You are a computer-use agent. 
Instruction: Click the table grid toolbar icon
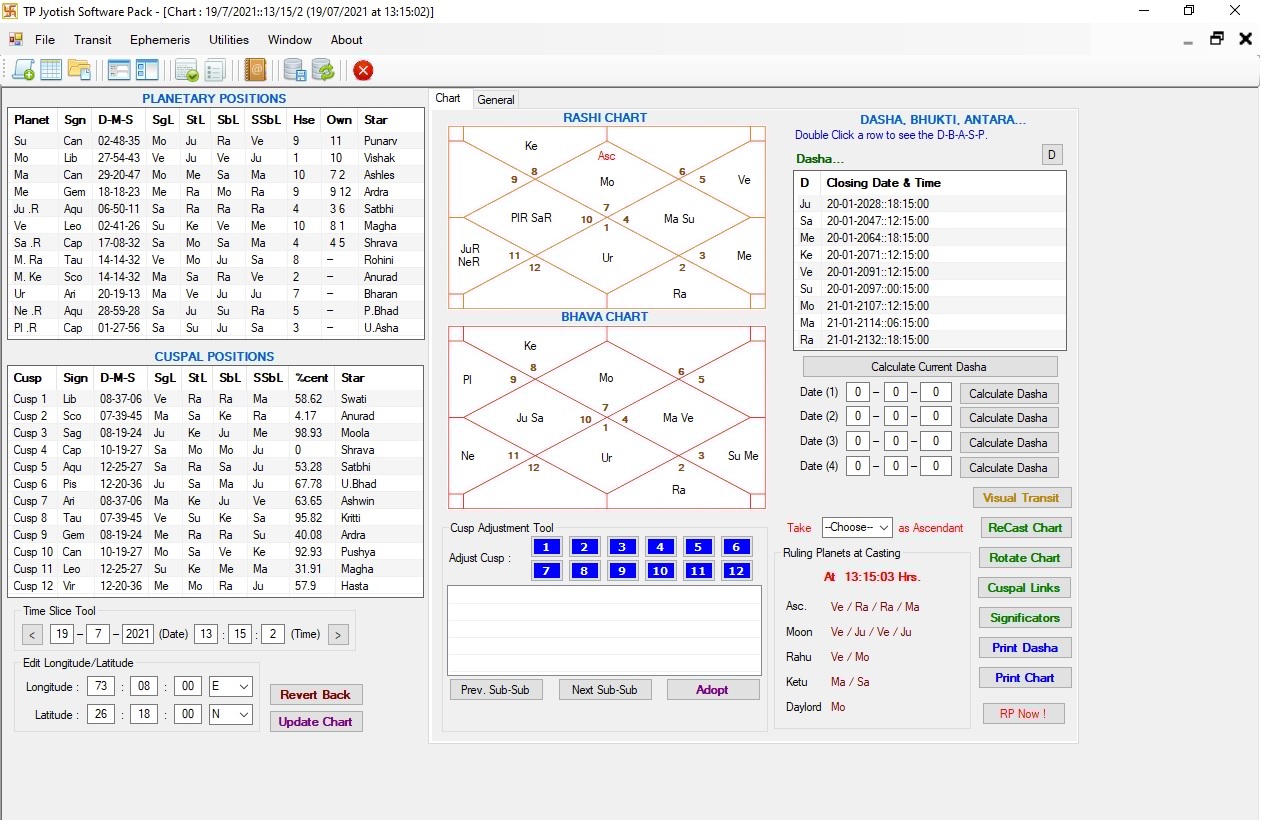51,70
